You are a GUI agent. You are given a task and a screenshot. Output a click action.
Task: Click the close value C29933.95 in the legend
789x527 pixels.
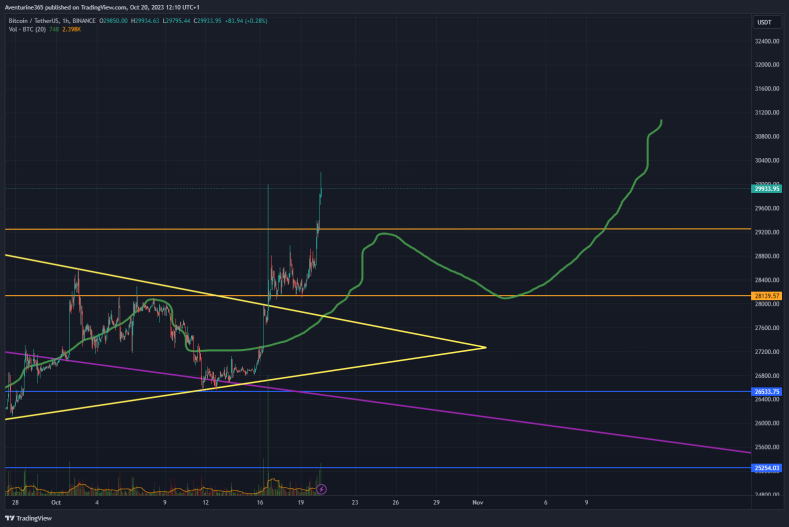pyautogui.click(x=207, y=21)
